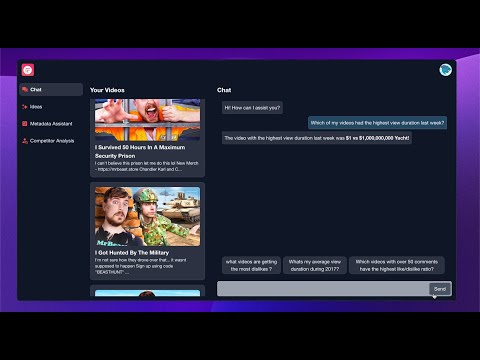Click the Metadata Assistant icon in sidebar
480x360 pixels.
(25, 124)
